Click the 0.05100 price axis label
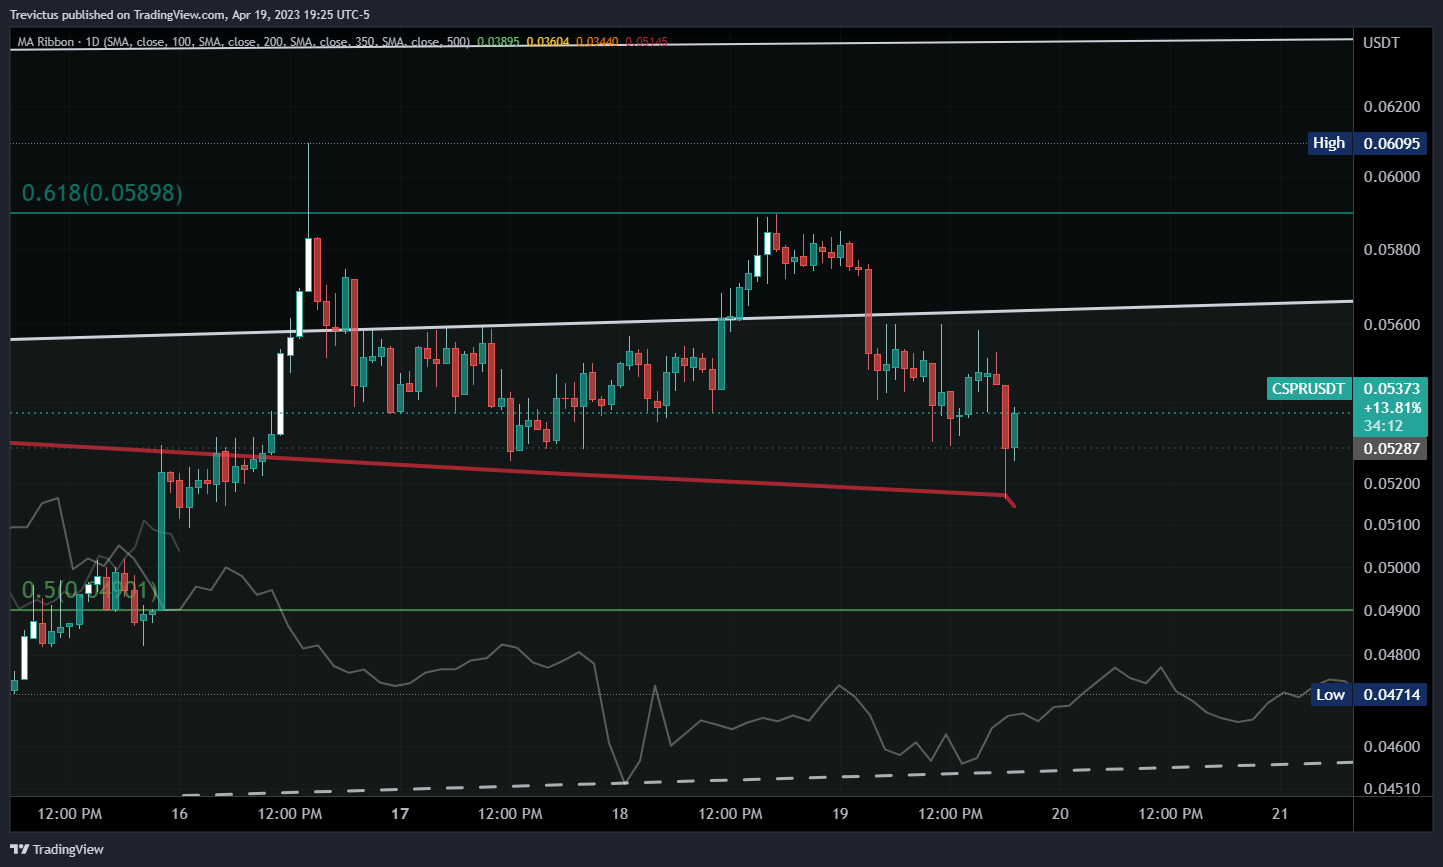This screenshot has height=867, width=1443. tap(1392, 525)
